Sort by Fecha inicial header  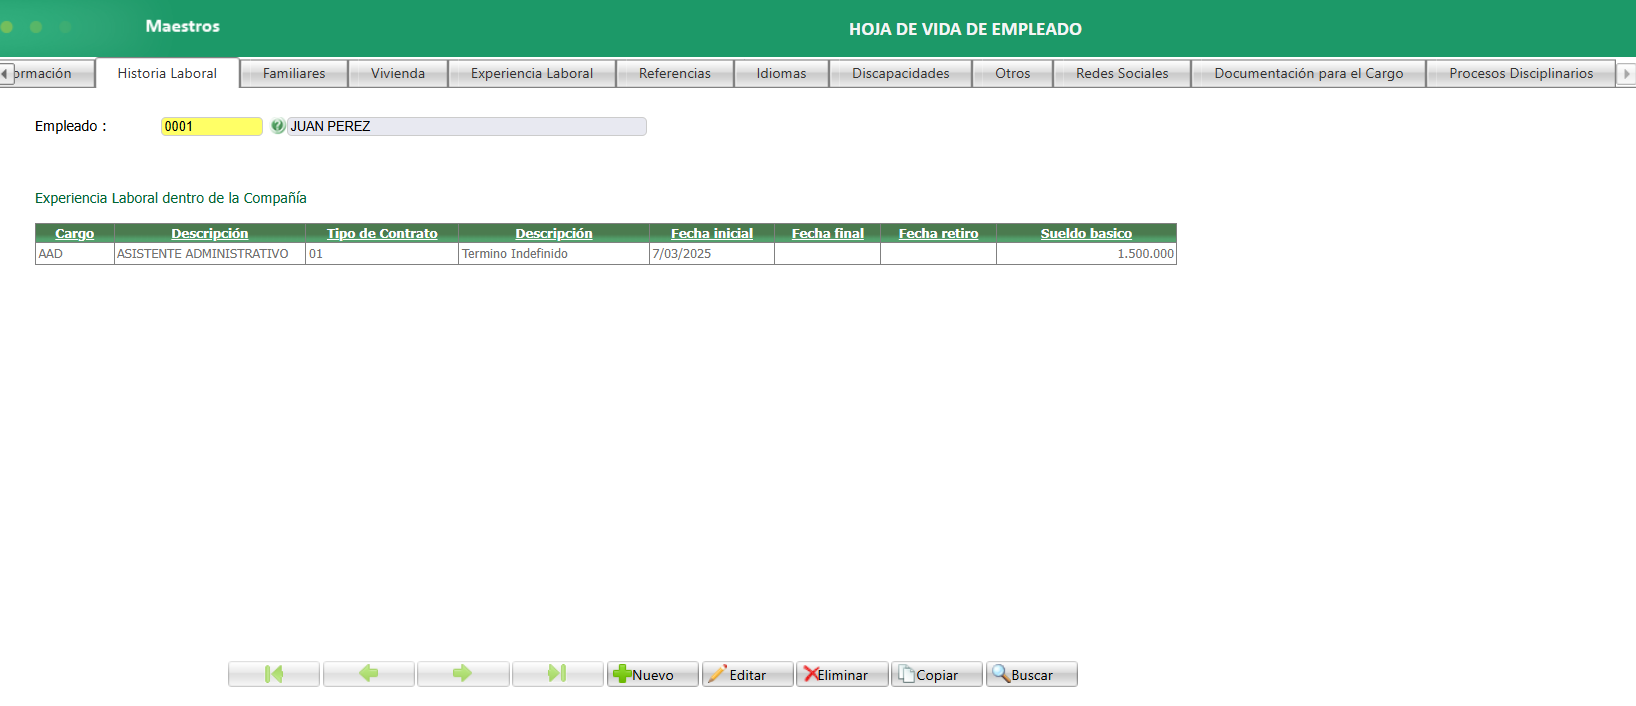point(712,233)
